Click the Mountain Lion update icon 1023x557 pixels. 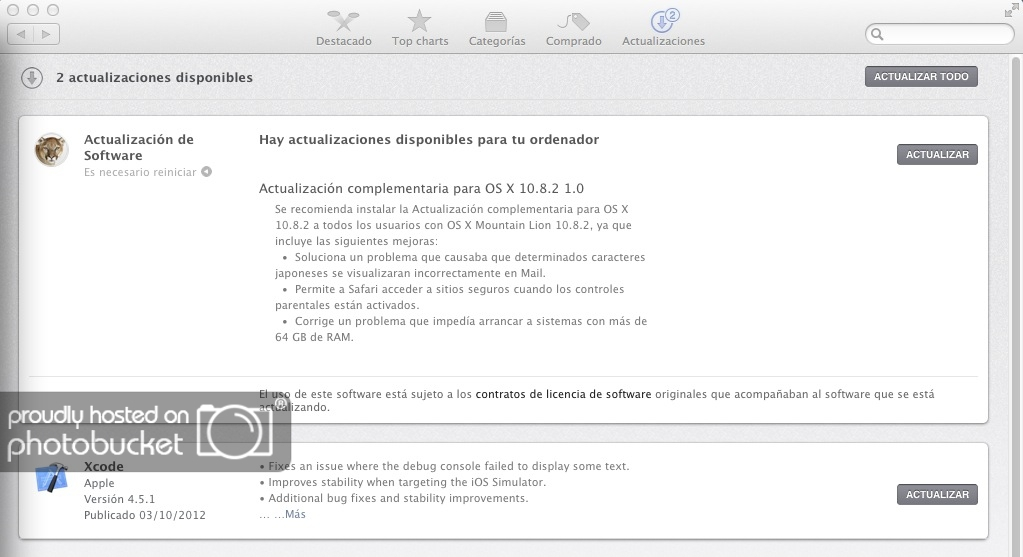tap(51, 150)
